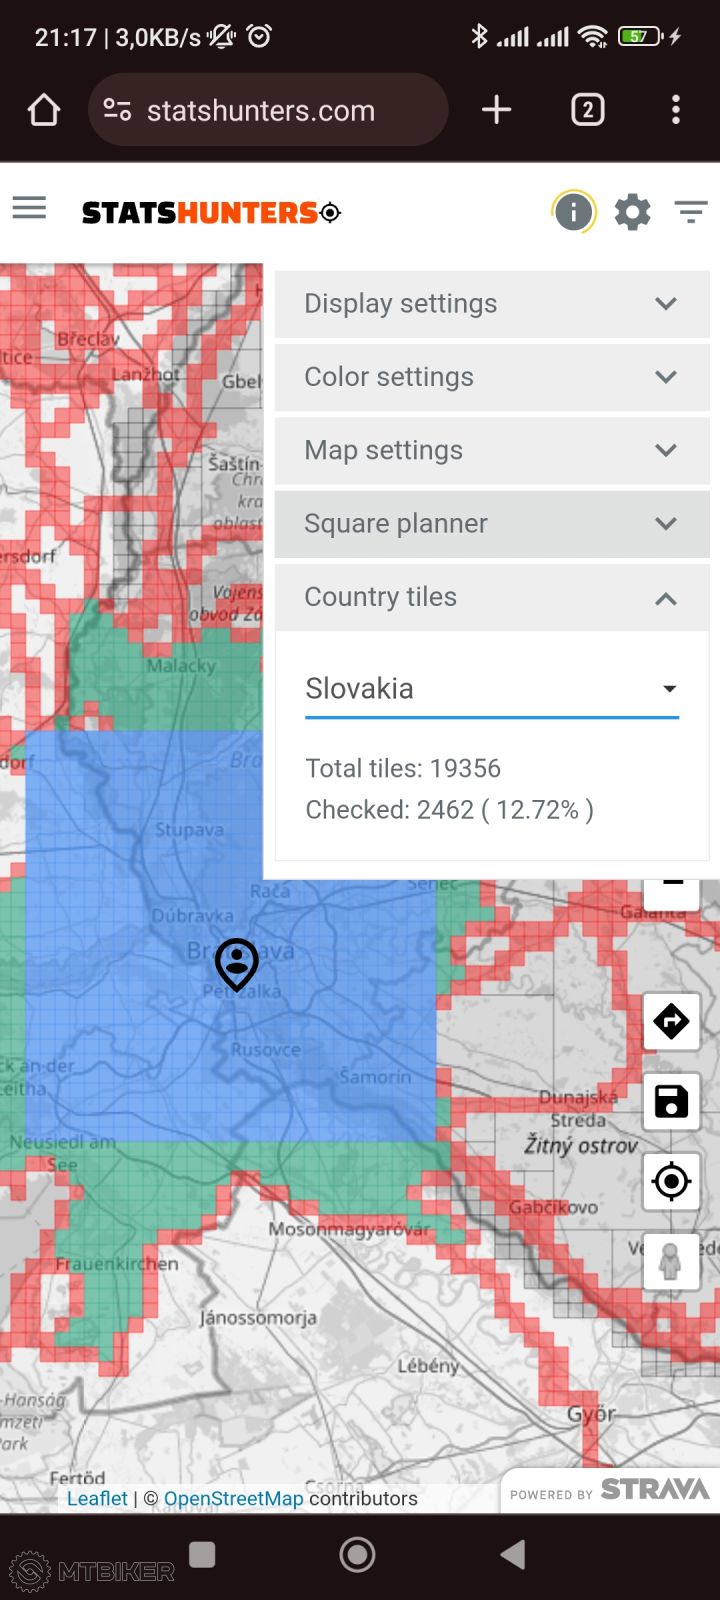This screenshot has width=720, height=1600.
Task: Open the Slovakia country dropdown
Action: tap(491, 689)
